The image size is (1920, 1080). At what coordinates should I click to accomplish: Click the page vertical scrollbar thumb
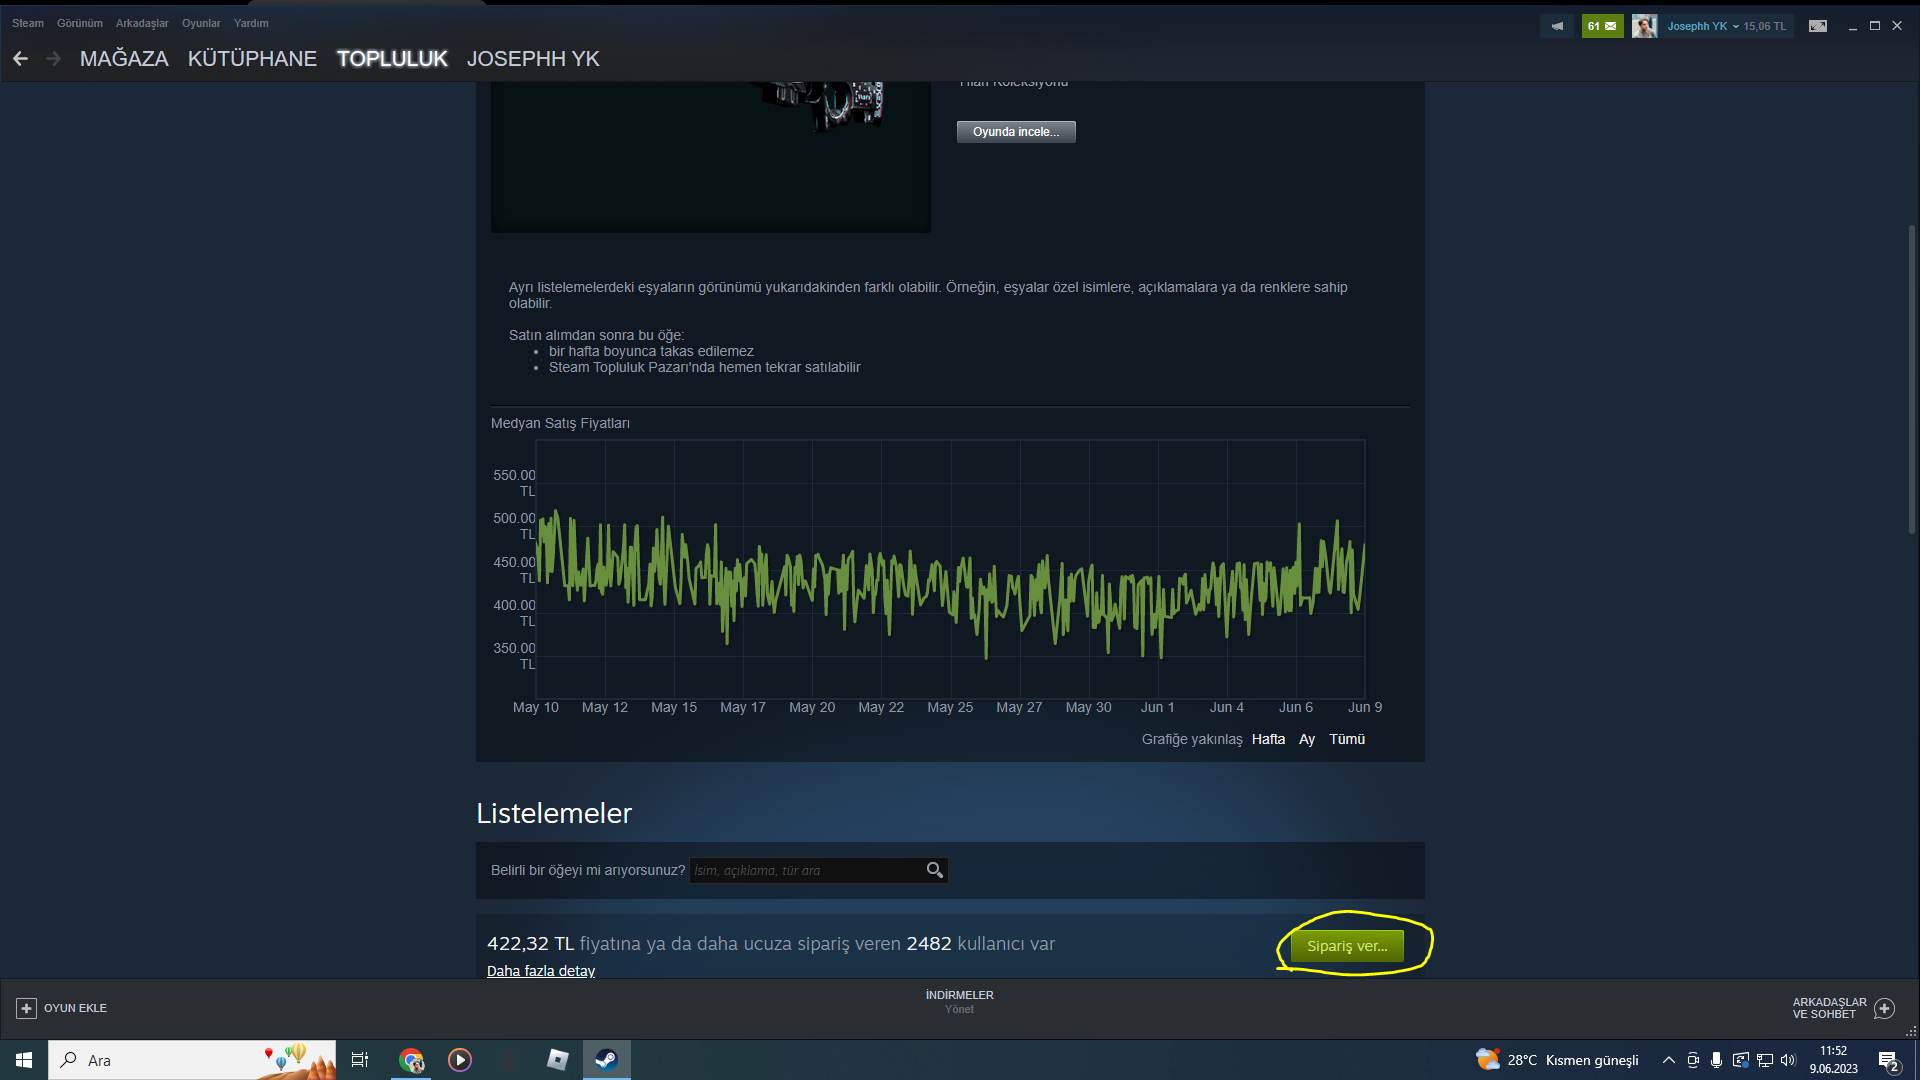[1911, 380]
